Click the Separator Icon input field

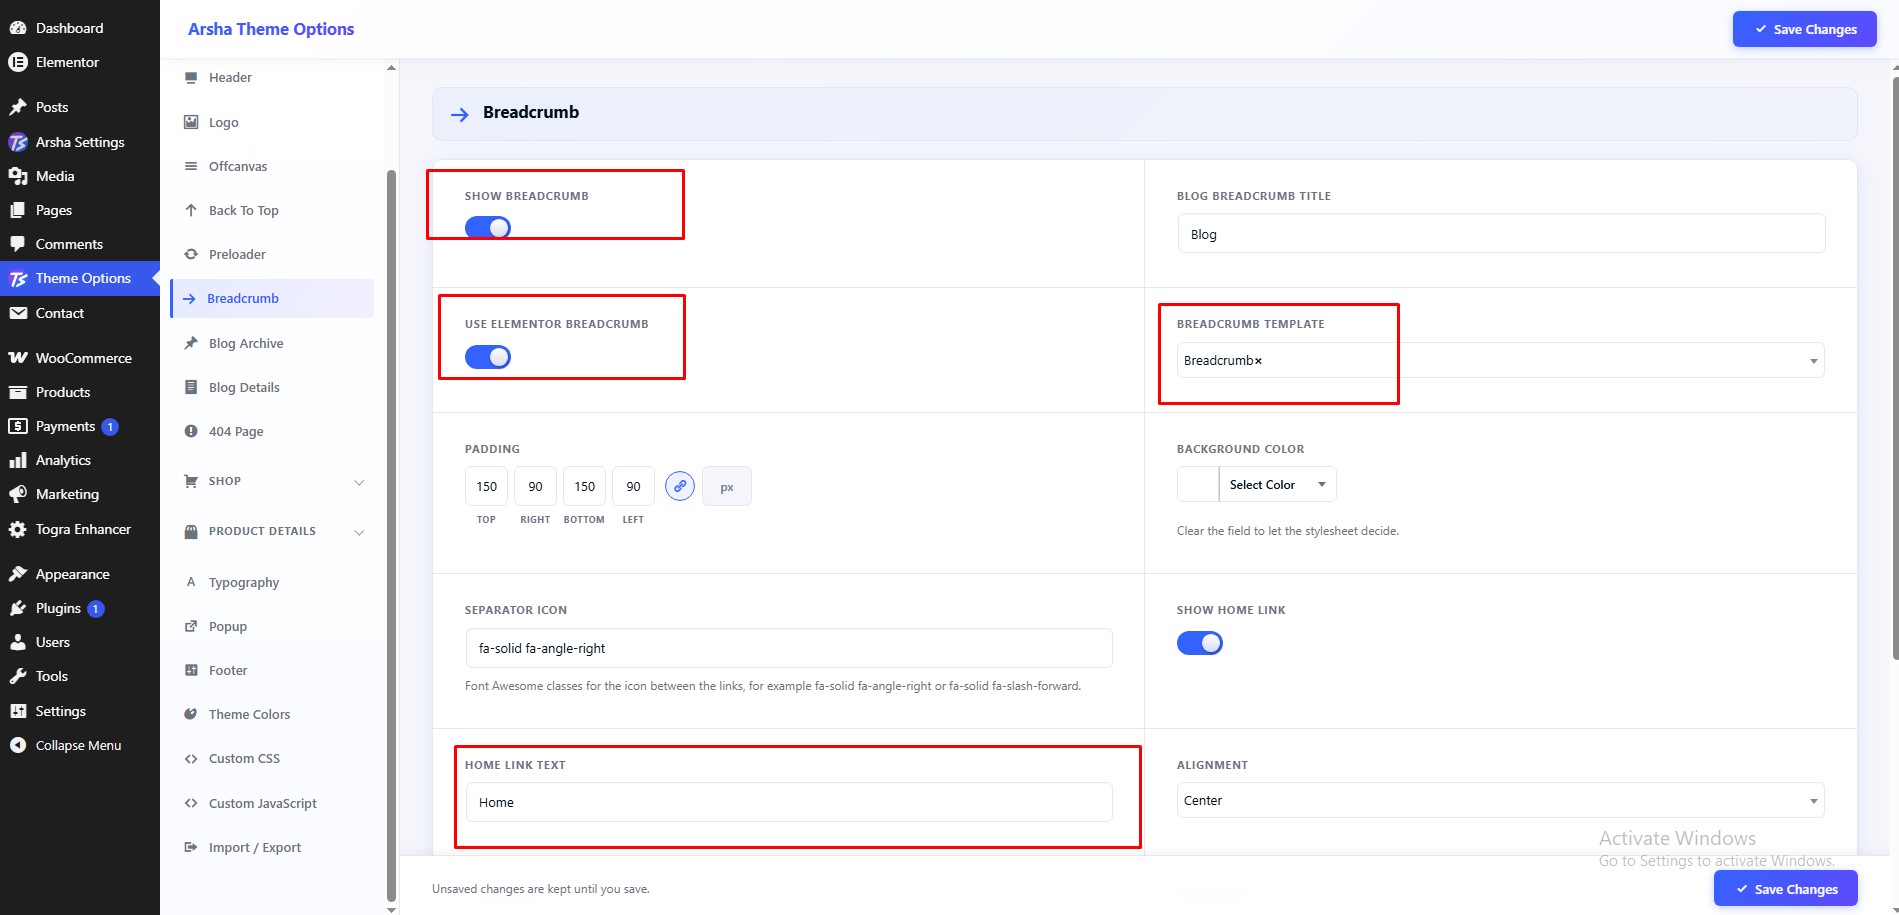coord(789,648)
